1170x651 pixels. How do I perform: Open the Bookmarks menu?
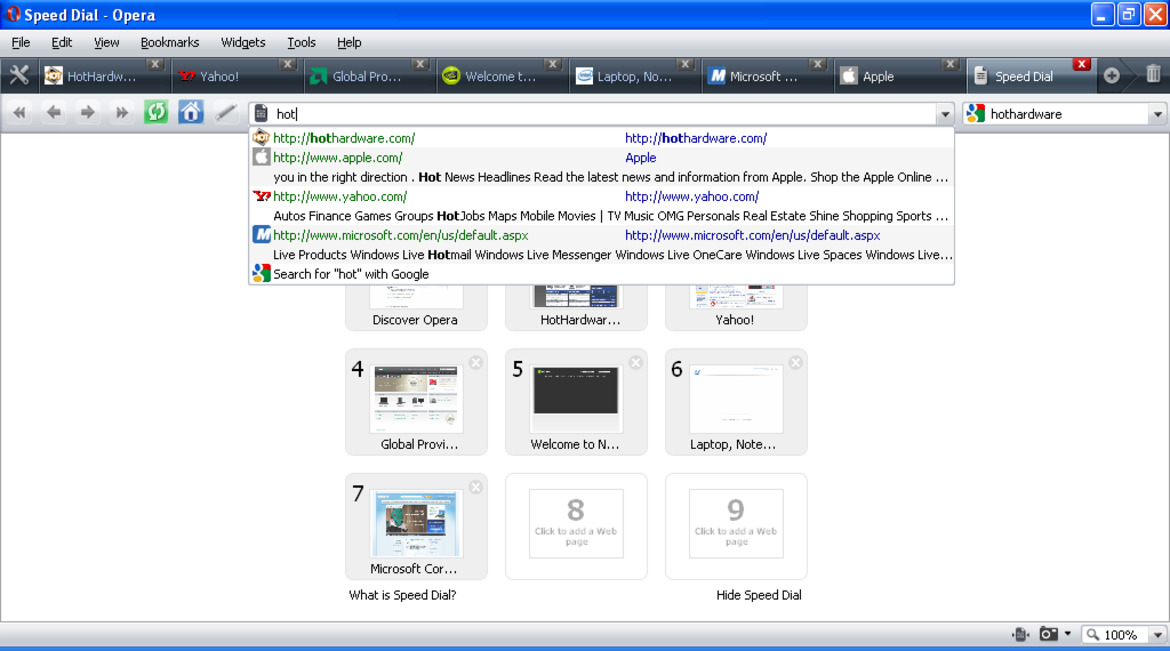click(169, 43)
